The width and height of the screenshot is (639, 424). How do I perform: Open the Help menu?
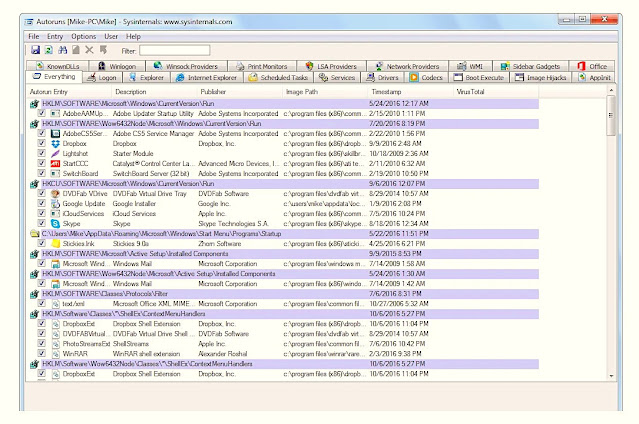click(x=133, y=36)
